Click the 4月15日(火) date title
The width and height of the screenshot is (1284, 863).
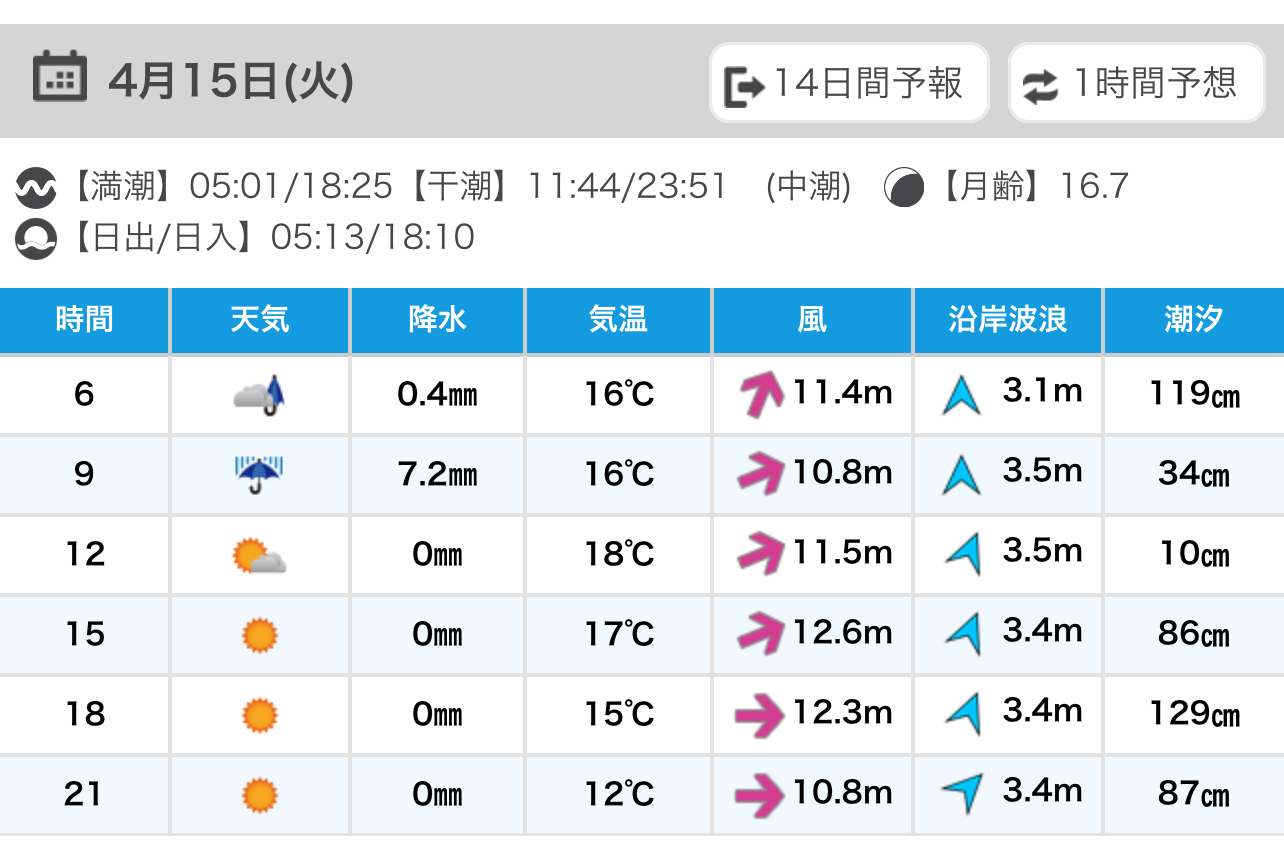(x=231, y=81)
